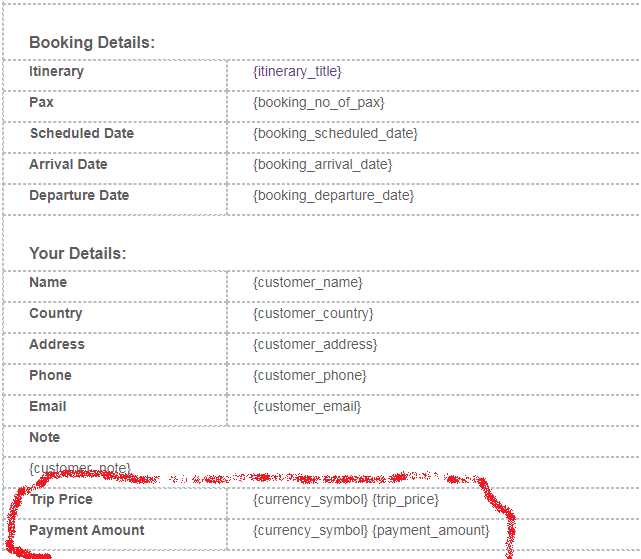Click the {customer_country} placeholder
This screenshot has width=641, height=559.
click(x=313, y=314)
